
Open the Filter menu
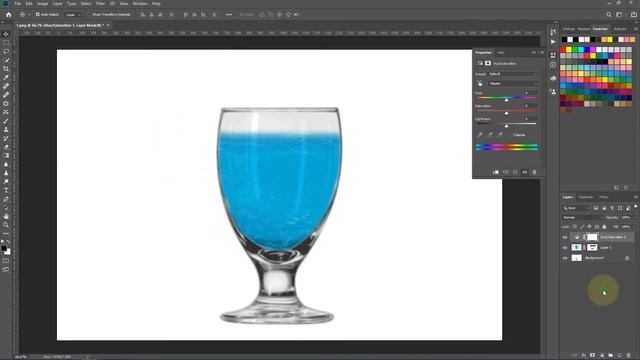click(x=100, y=4)
